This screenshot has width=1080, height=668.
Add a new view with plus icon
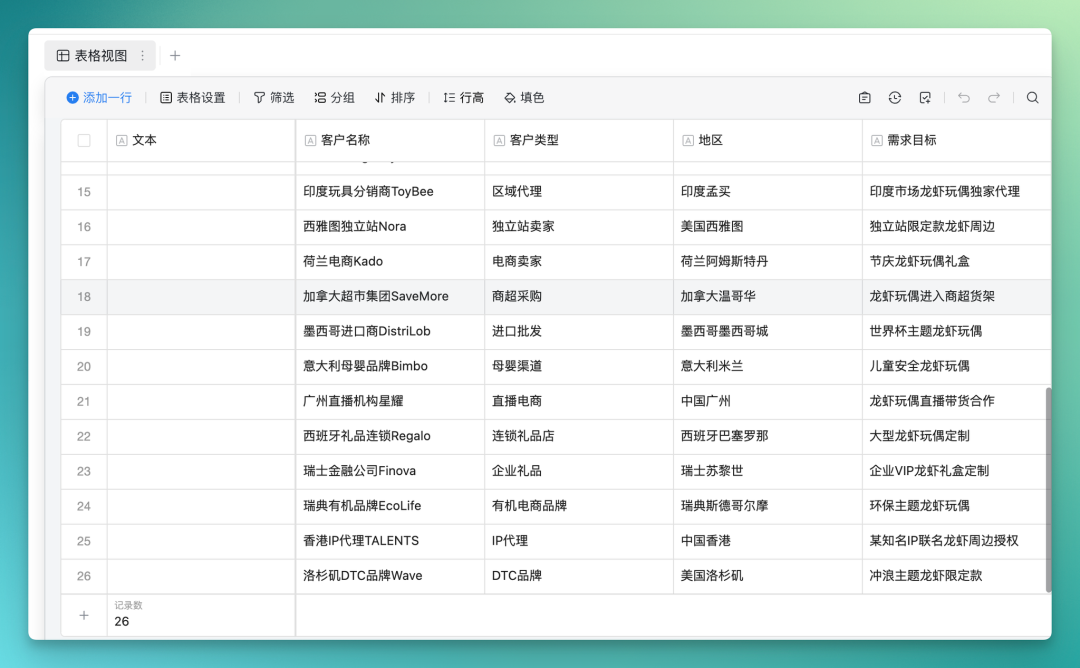click(x=175, y=56)
